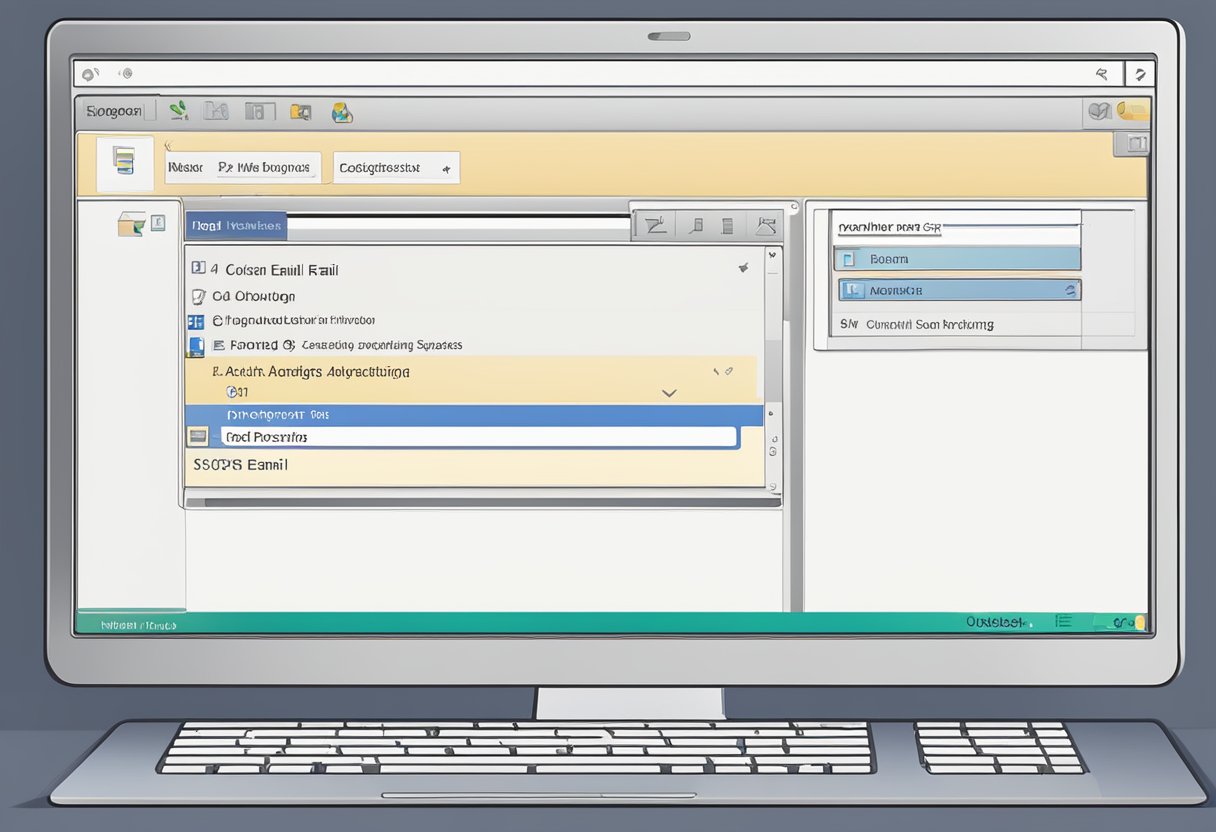The height and width of the screenshot is (832, 1216).
Task: Click the green leaf icon in the toolbar
Action: point(179,111)
